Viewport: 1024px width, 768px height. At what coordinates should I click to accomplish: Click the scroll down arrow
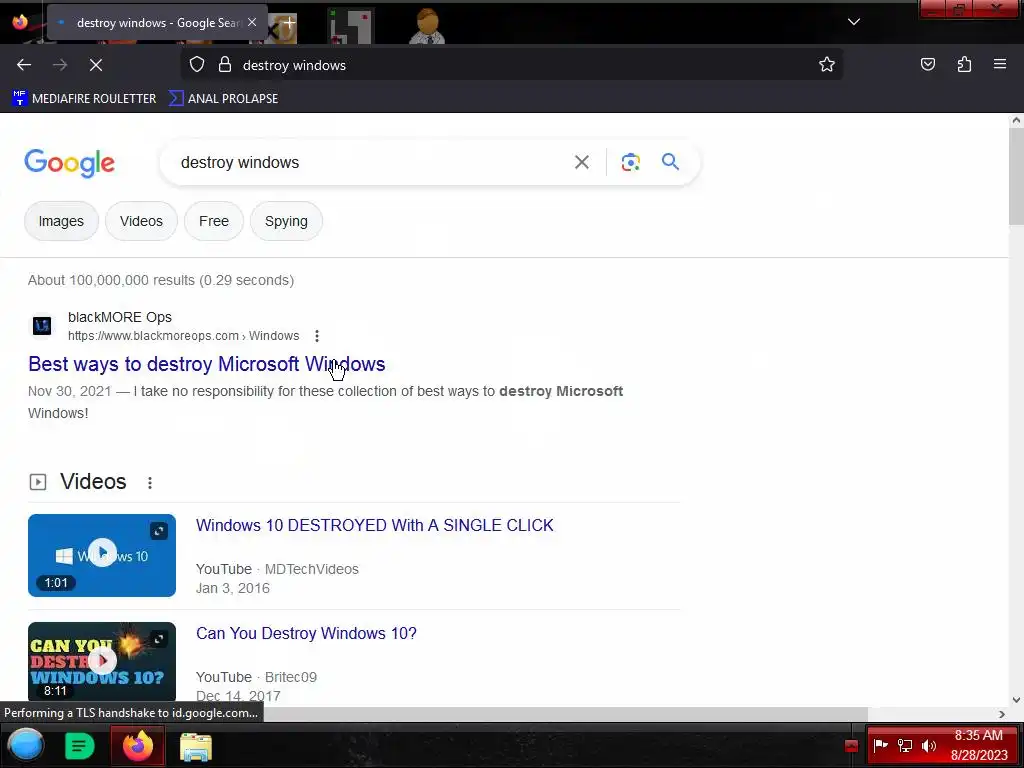point(1016,699)
